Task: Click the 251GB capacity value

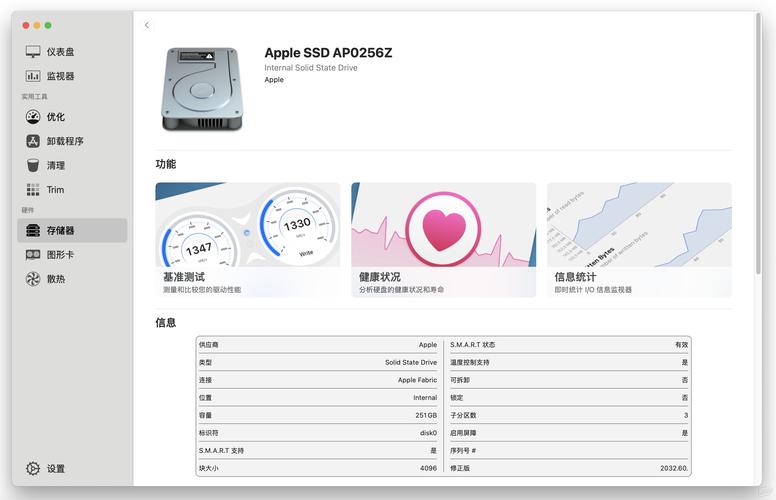Action: (x=426, y=415)
